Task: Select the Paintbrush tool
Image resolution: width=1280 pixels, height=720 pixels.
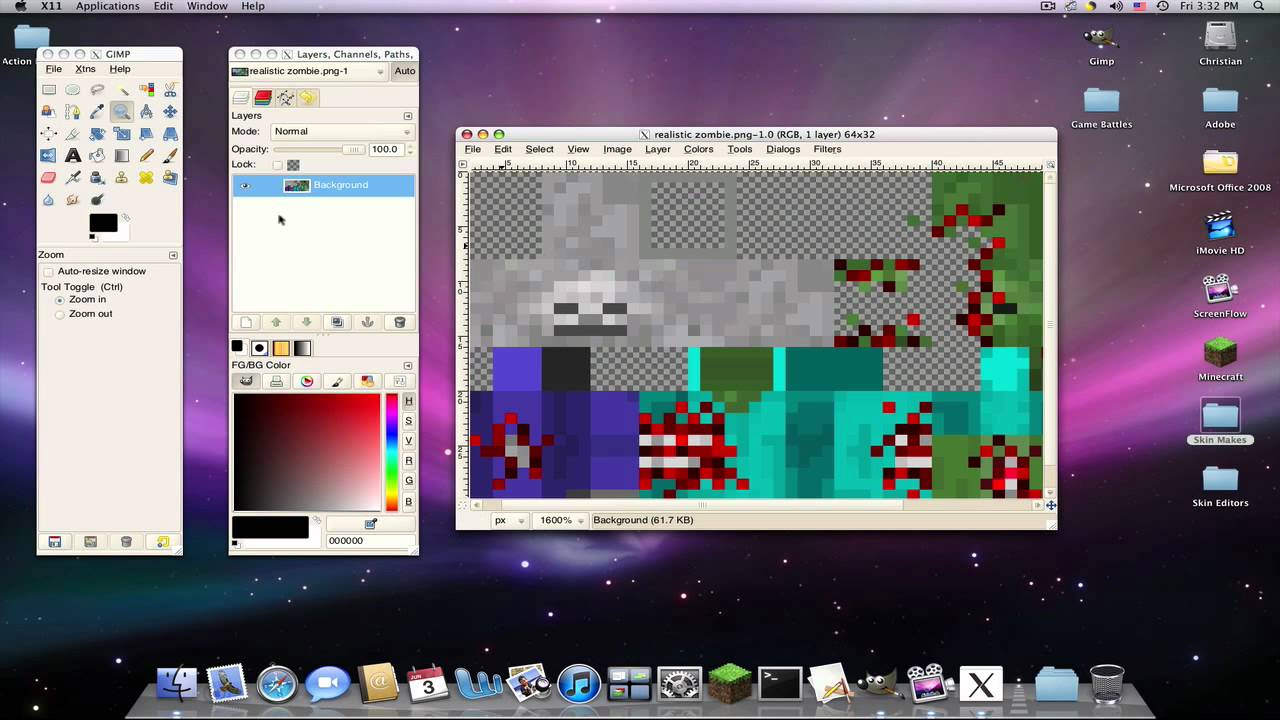Action: point(170,156)
